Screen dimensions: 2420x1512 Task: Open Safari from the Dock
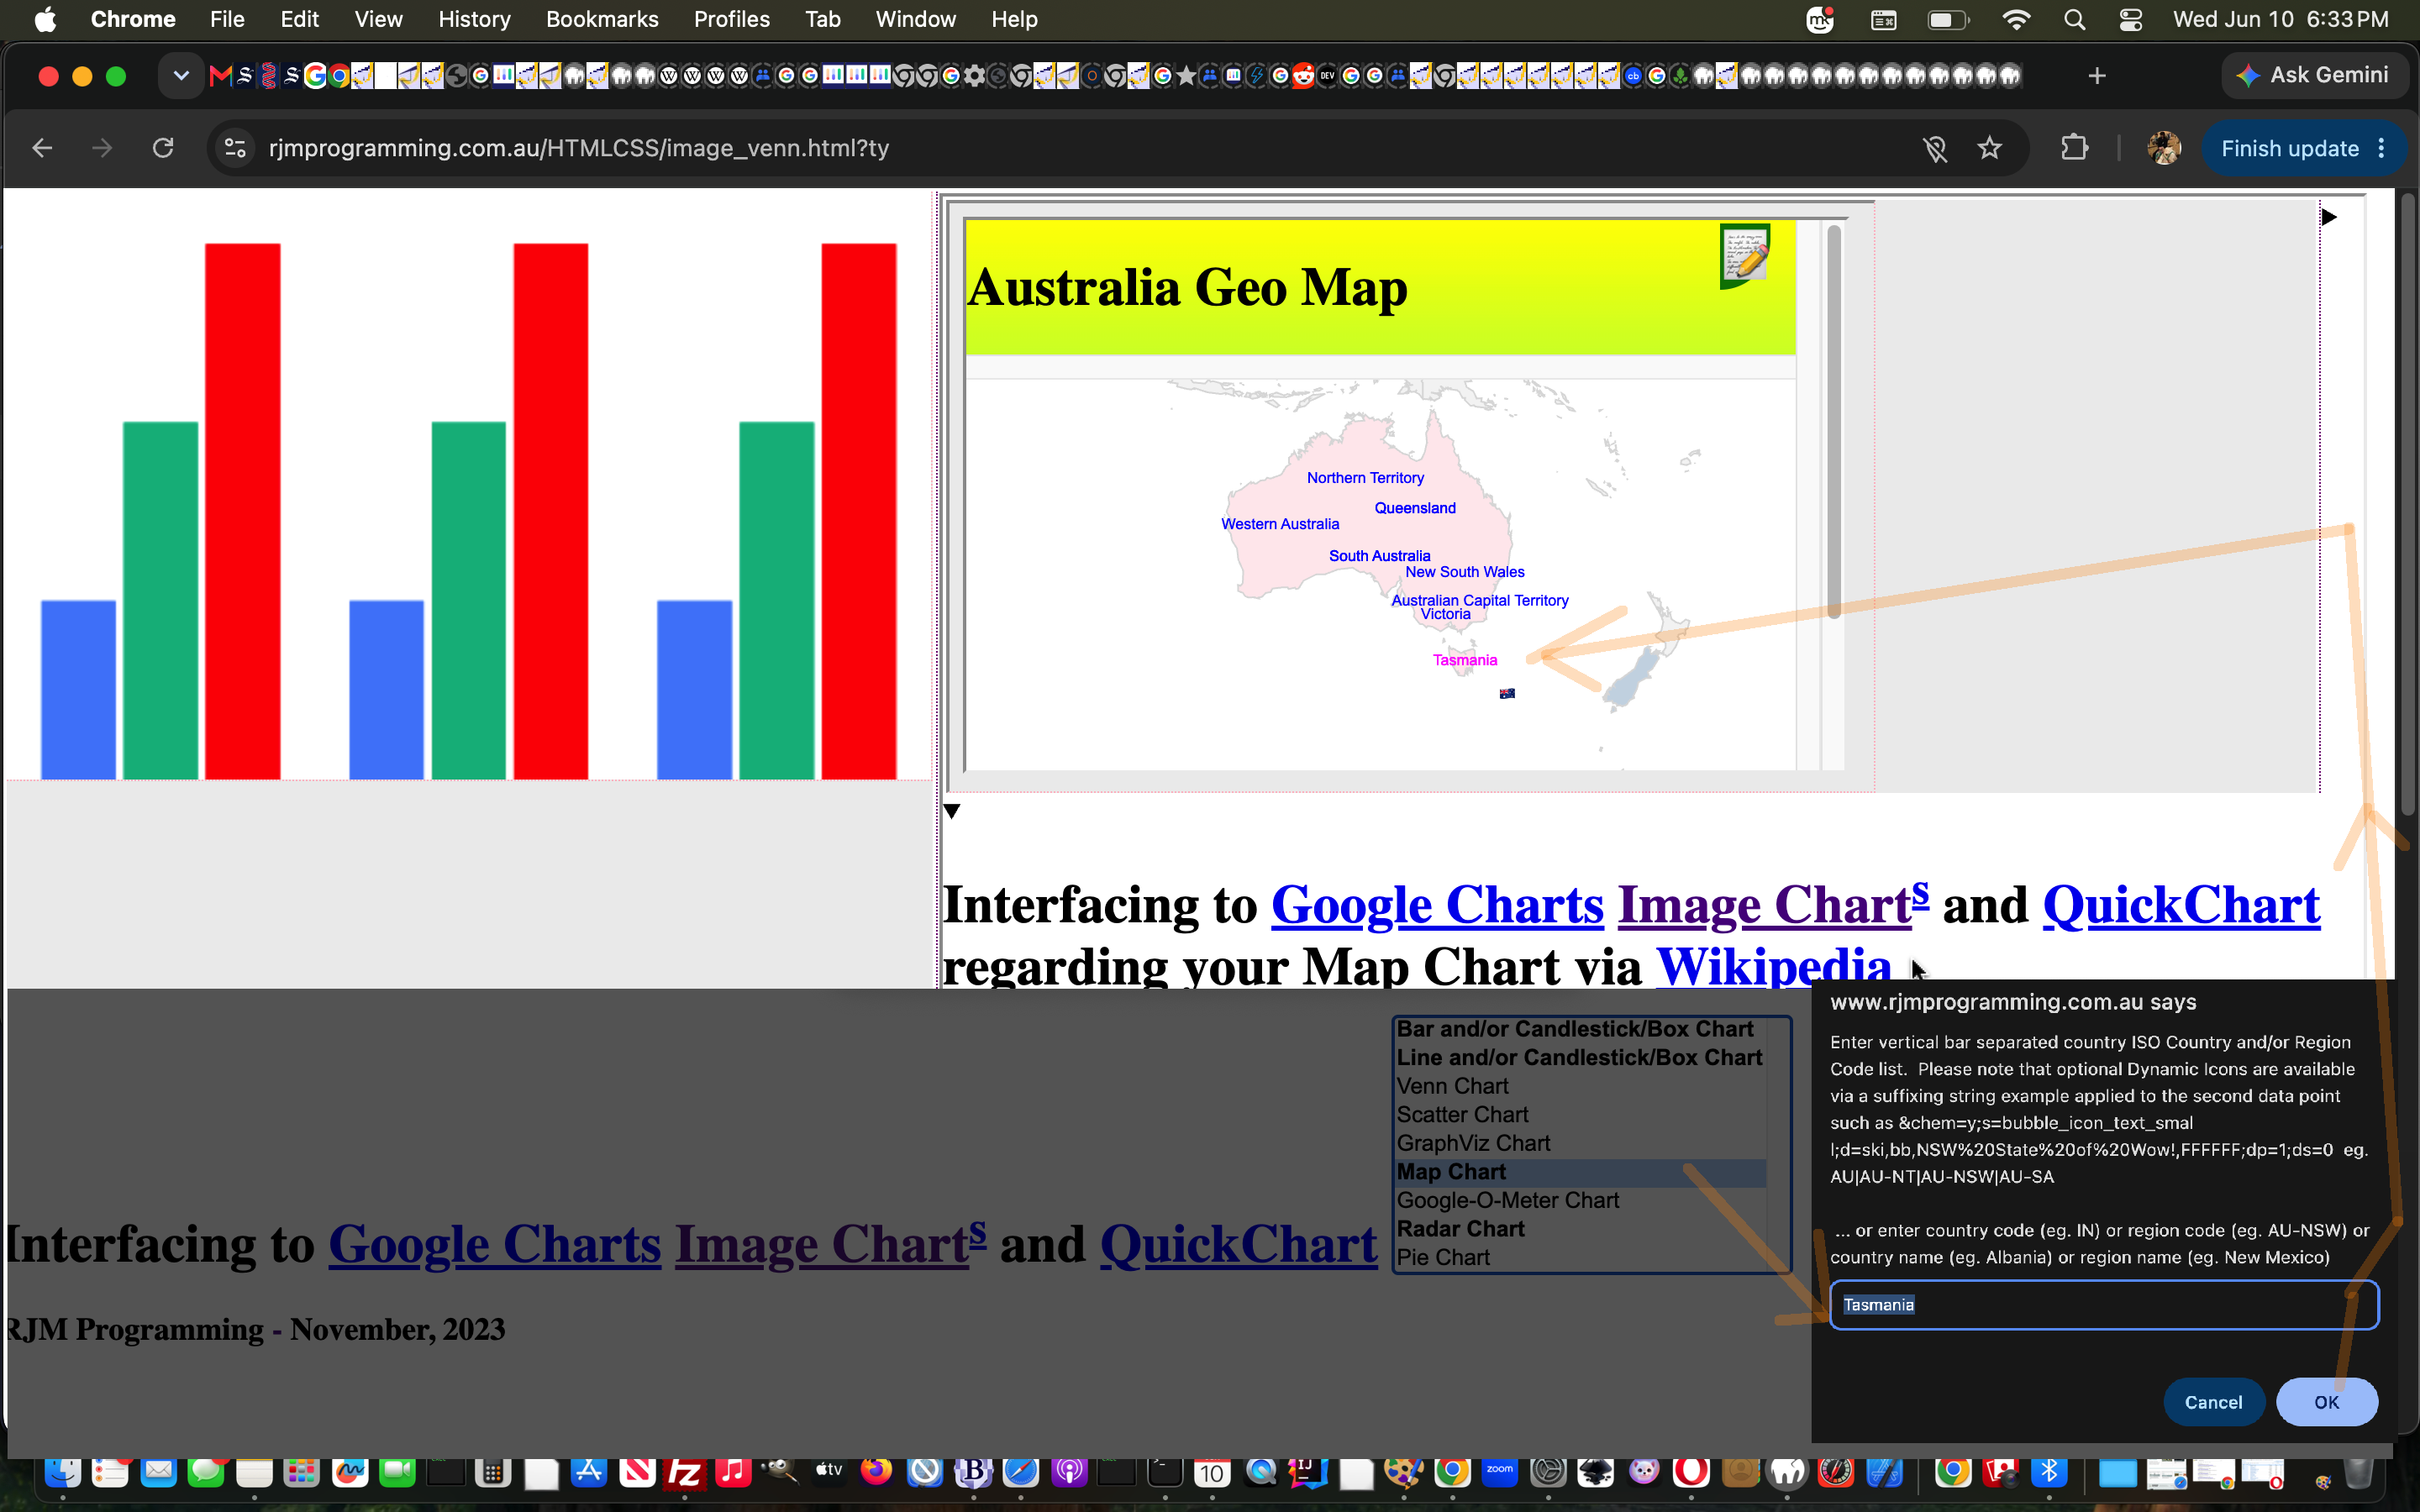coord(1021,1471)
